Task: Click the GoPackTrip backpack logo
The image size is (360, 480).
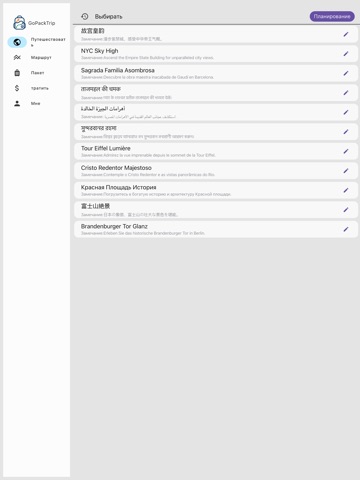Action: (19, 23)
